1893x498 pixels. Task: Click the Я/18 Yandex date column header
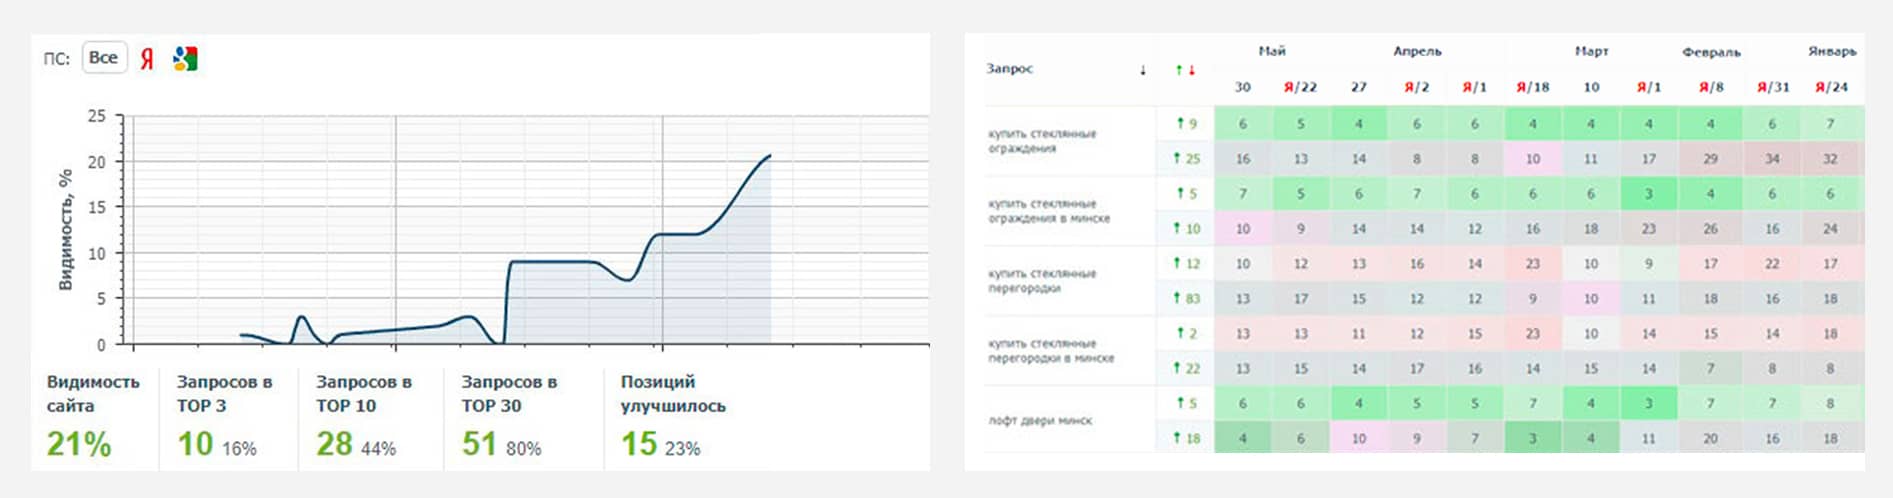pyautogui.click(x=1532, y=87)
